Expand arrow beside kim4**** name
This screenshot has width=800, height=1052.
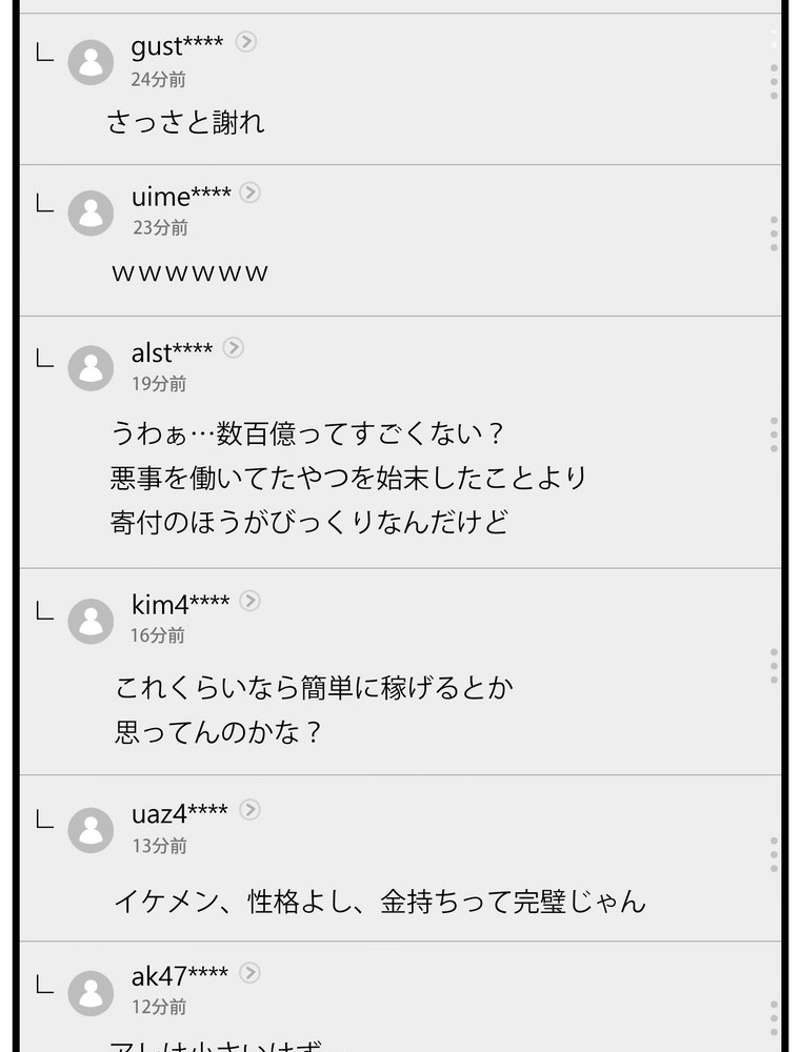[x=250, y=600]
